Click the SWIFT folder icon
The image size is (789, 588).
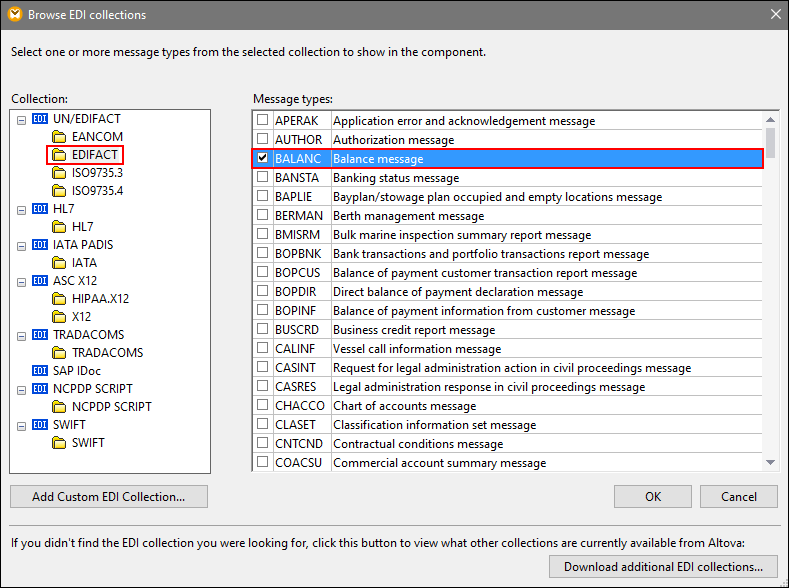[58, 443]
